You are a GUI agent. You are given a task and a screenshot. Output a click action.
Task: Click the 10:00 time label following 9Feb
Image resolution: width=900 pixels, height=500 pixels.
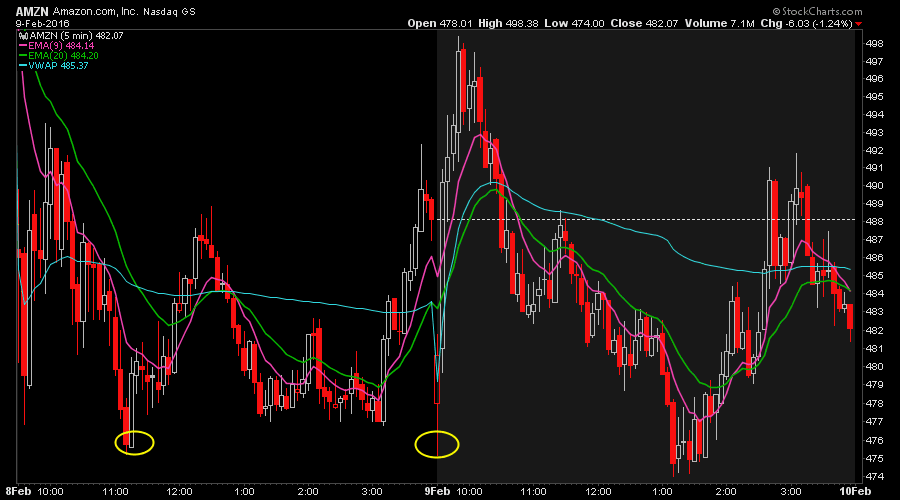[x=470, y=492]
